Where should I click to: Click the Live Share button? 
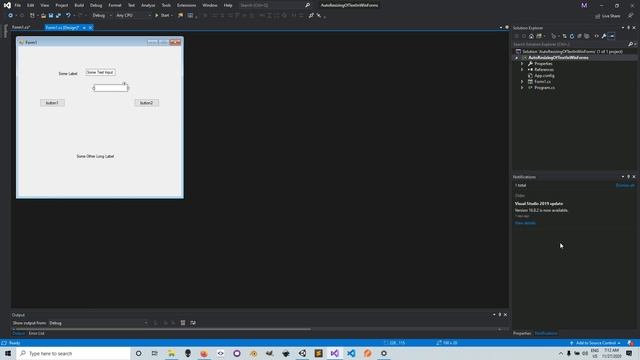[608, 16]
